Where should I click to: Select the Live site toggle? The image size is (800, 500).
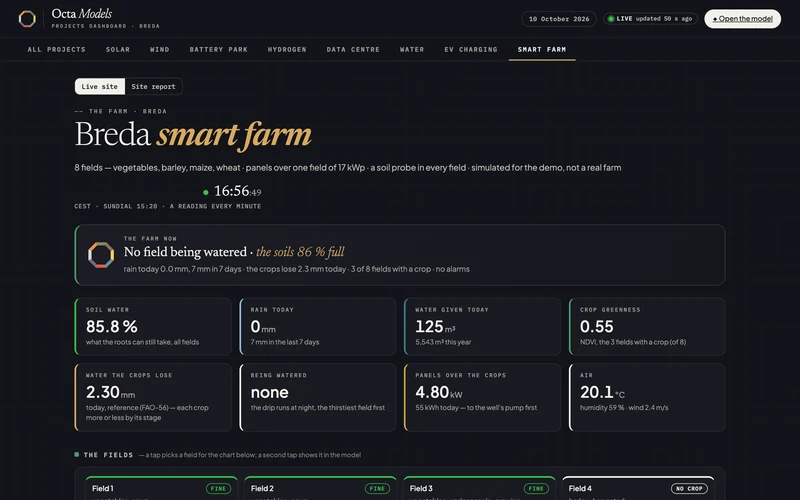[99, 86]
